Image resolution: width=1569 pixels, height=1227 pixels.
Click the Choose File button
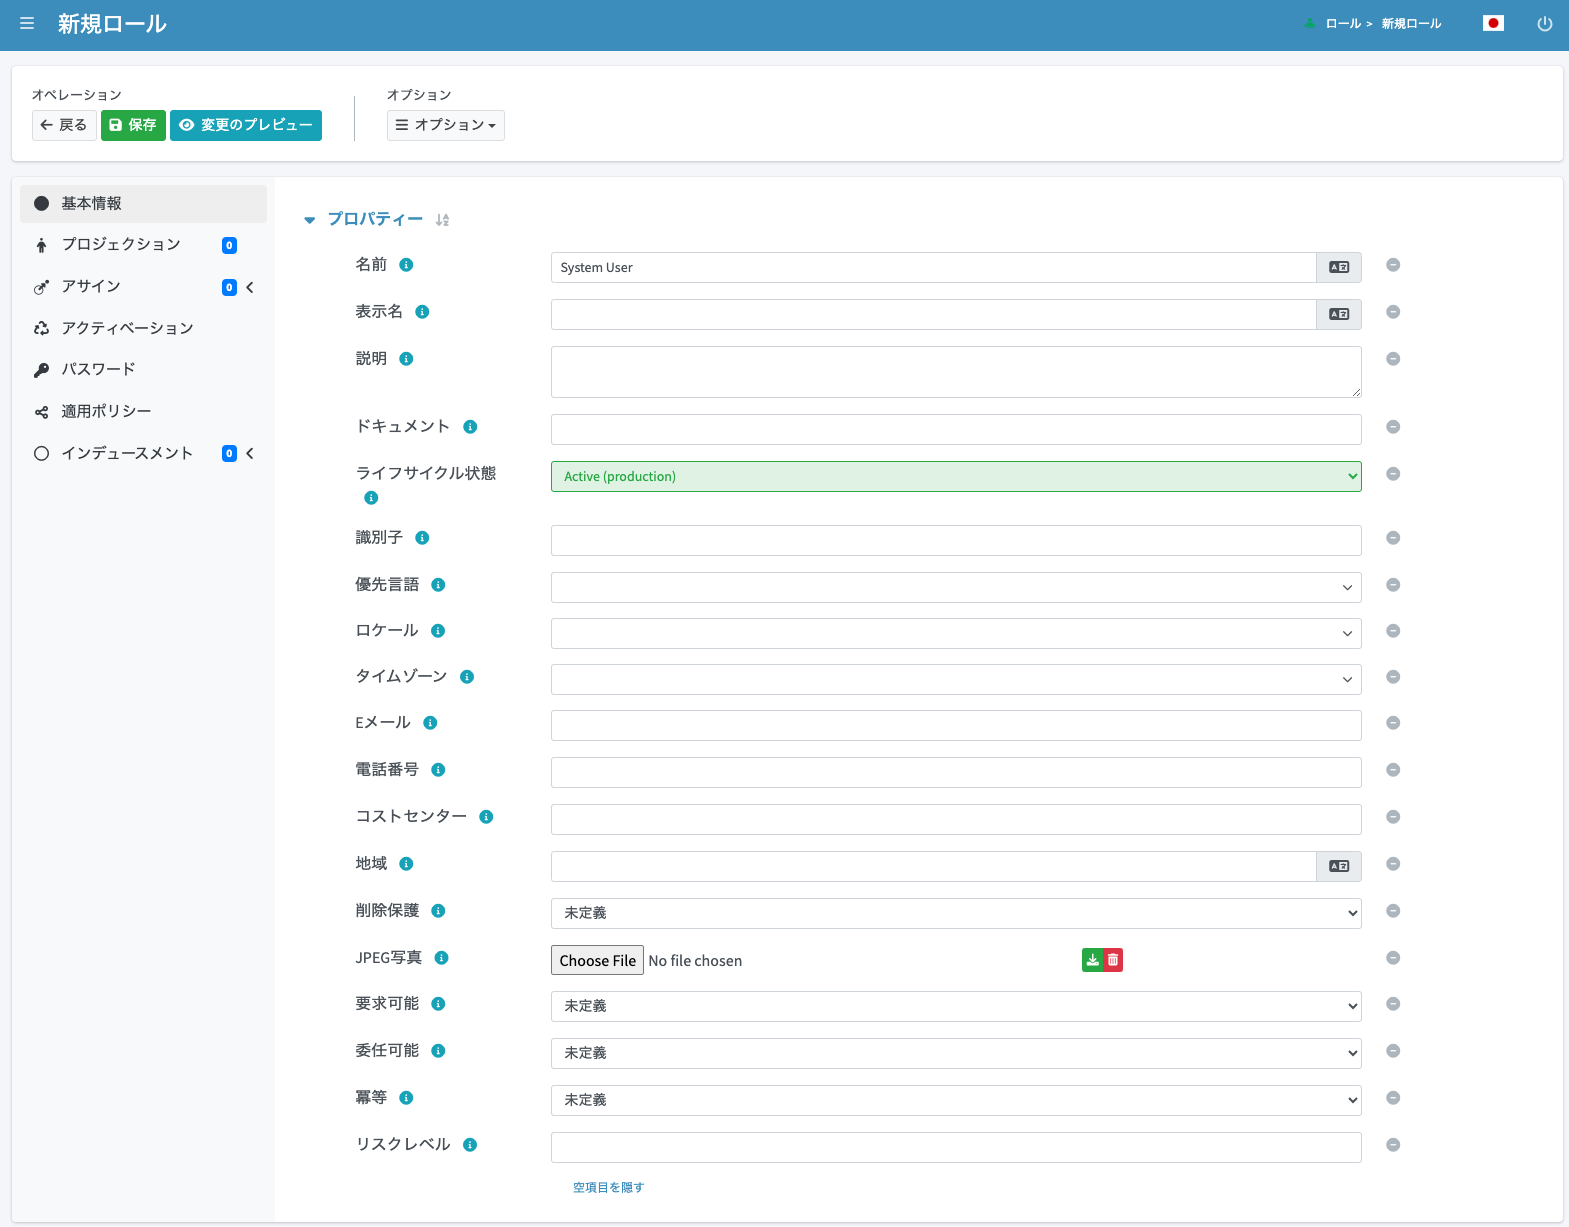coord(597,960)
